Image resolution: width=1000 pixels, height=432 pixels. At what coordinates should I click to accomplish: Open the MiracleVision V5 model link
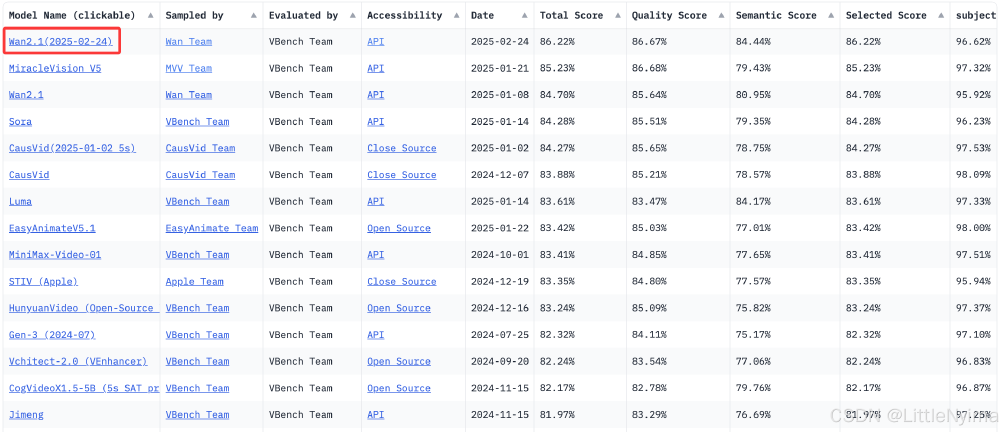tap(54, 68)
